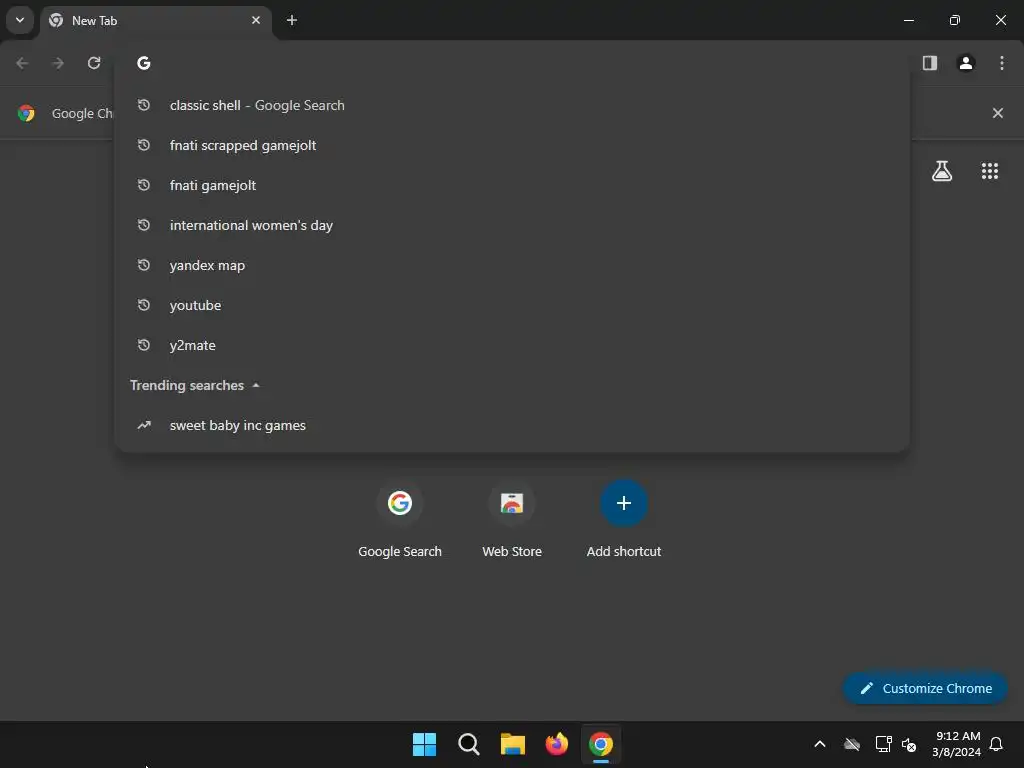Choose international women's day suggestion
This screenshot has height=768, width=1024.
coord(512,225)
